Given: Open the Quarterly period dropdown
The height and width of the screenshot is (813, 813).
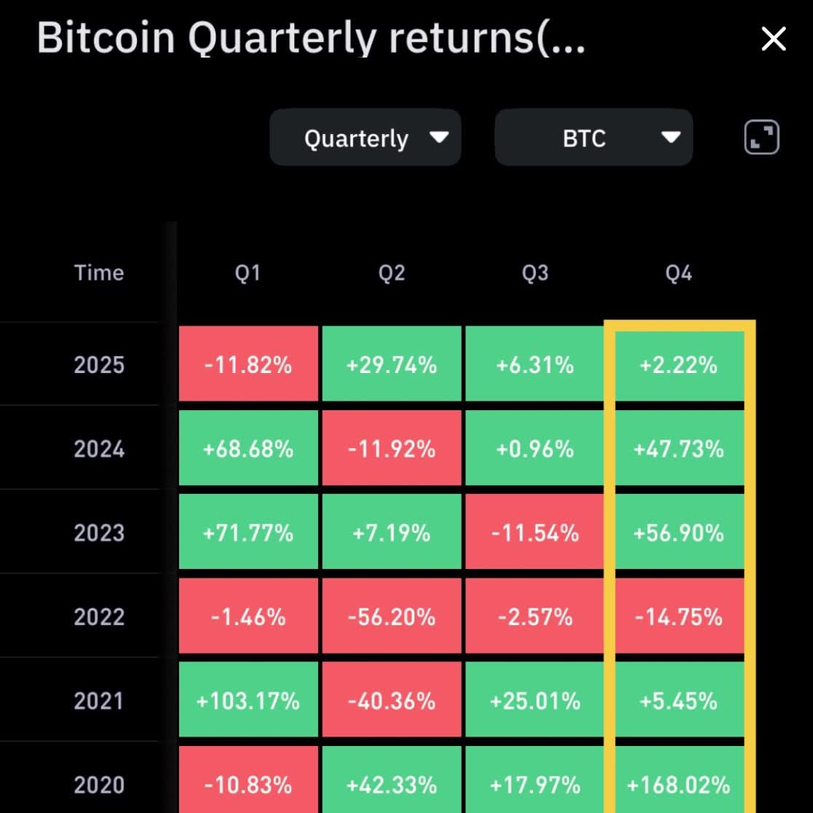Looking at the screenshot, I should [x=366, y=137].
